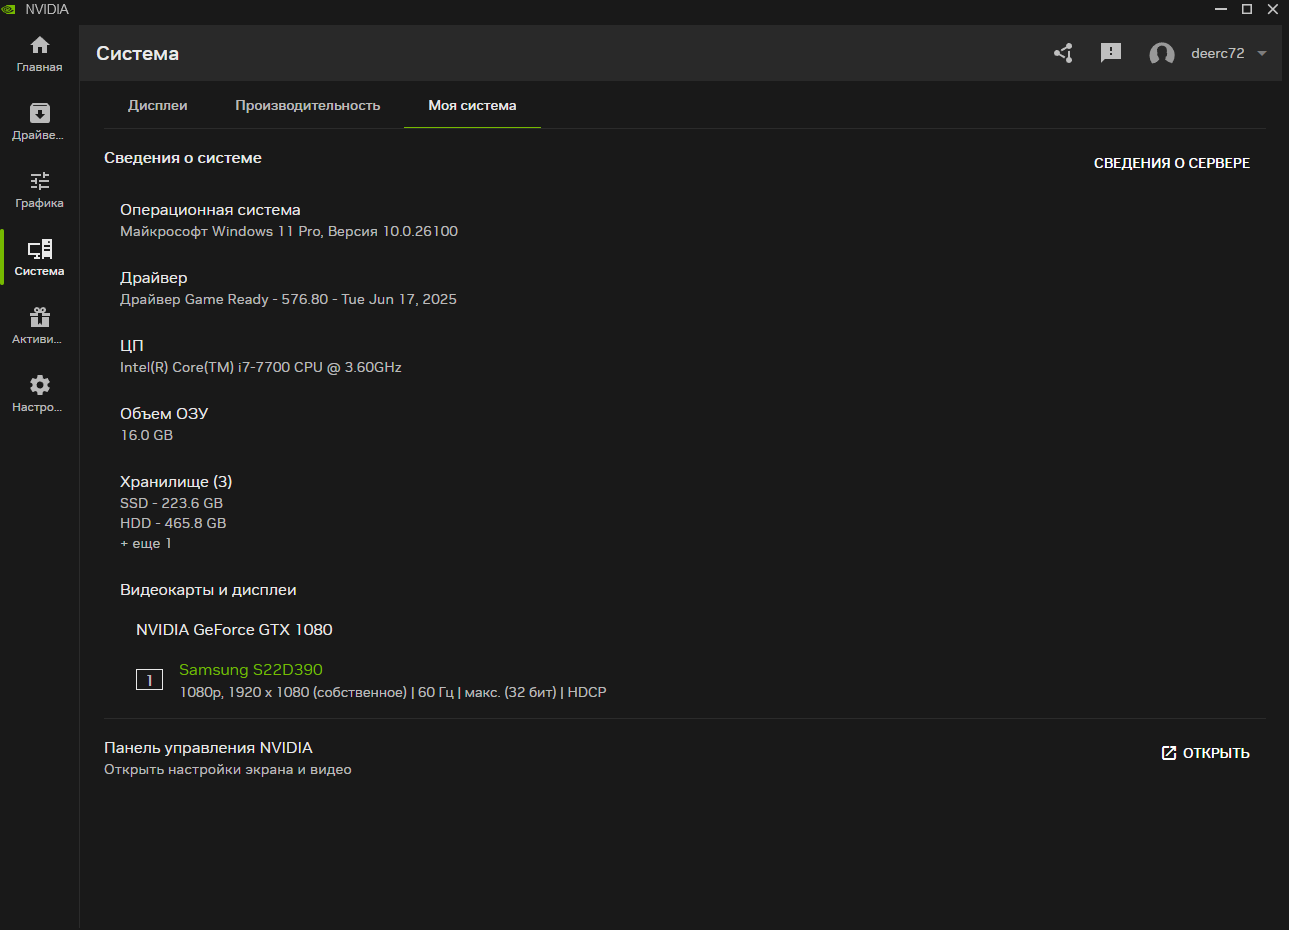The image size is (1289, 930).
Task: Click the '16.0 GB' RAM value
Action: coord(147,435)
